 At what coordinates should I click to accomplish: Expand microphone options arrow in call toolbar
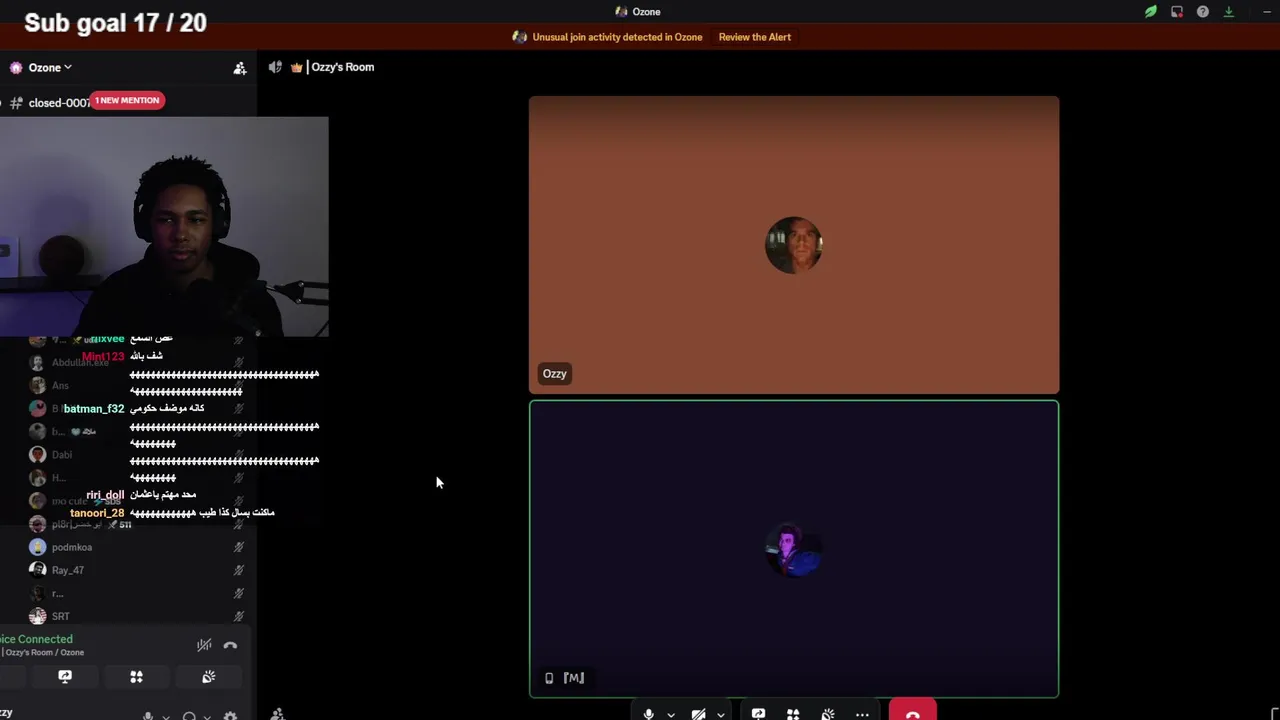click(671, 715)
